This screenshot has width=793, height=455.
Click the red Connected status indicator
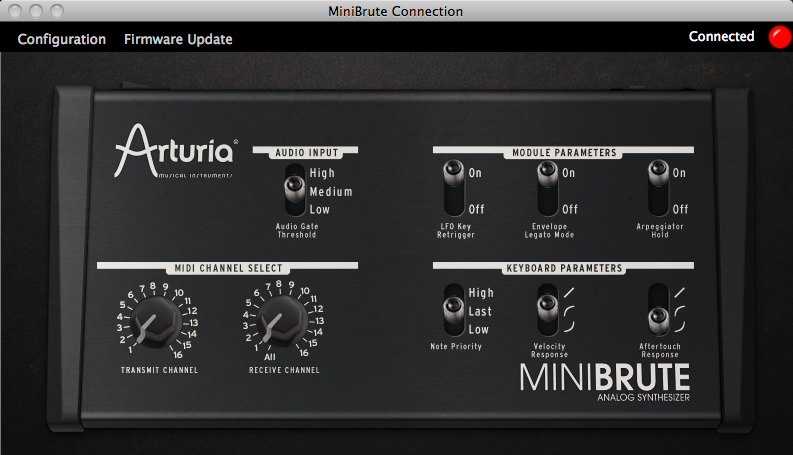click(779, 37)
